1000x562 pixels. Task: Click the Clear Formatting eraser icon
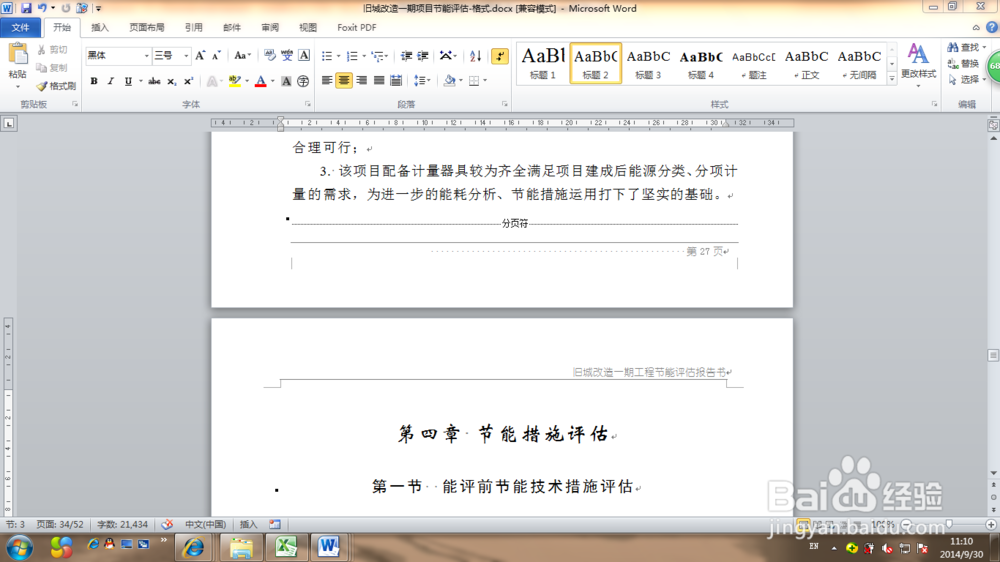coord(270,56)
